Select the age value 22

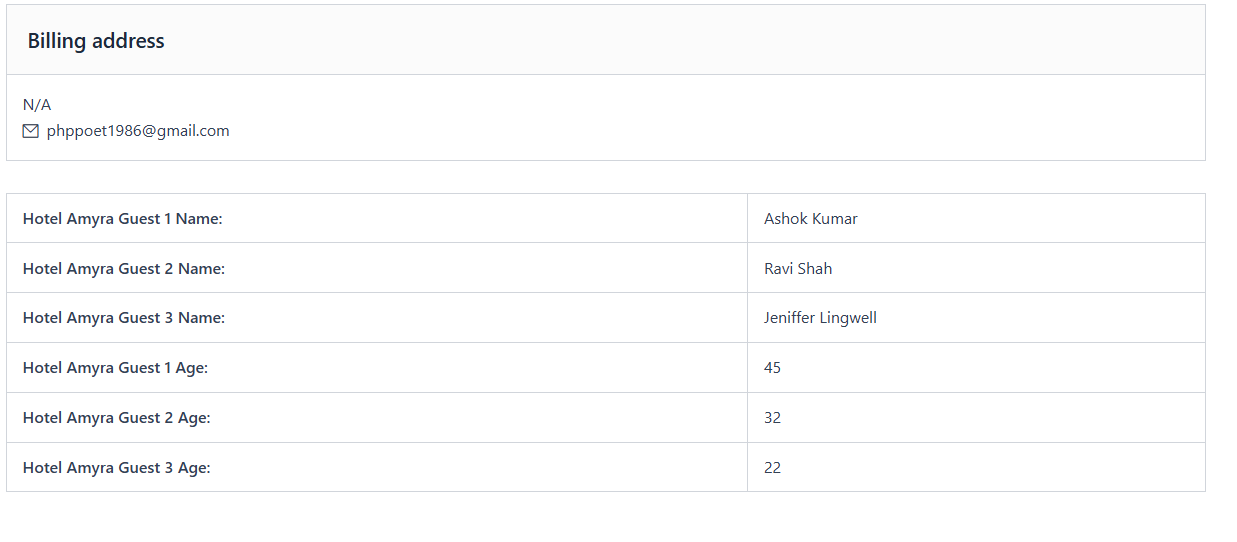coord(772,468)
